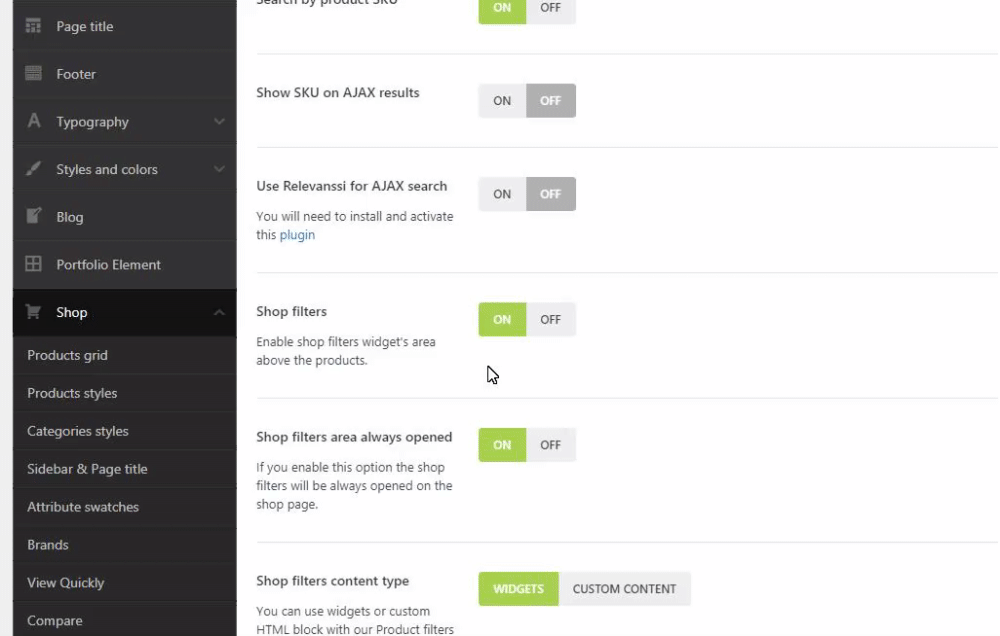Select Custom Content for filters type
Viewport: 1000px width, 636px height.
tap(624, 589)
